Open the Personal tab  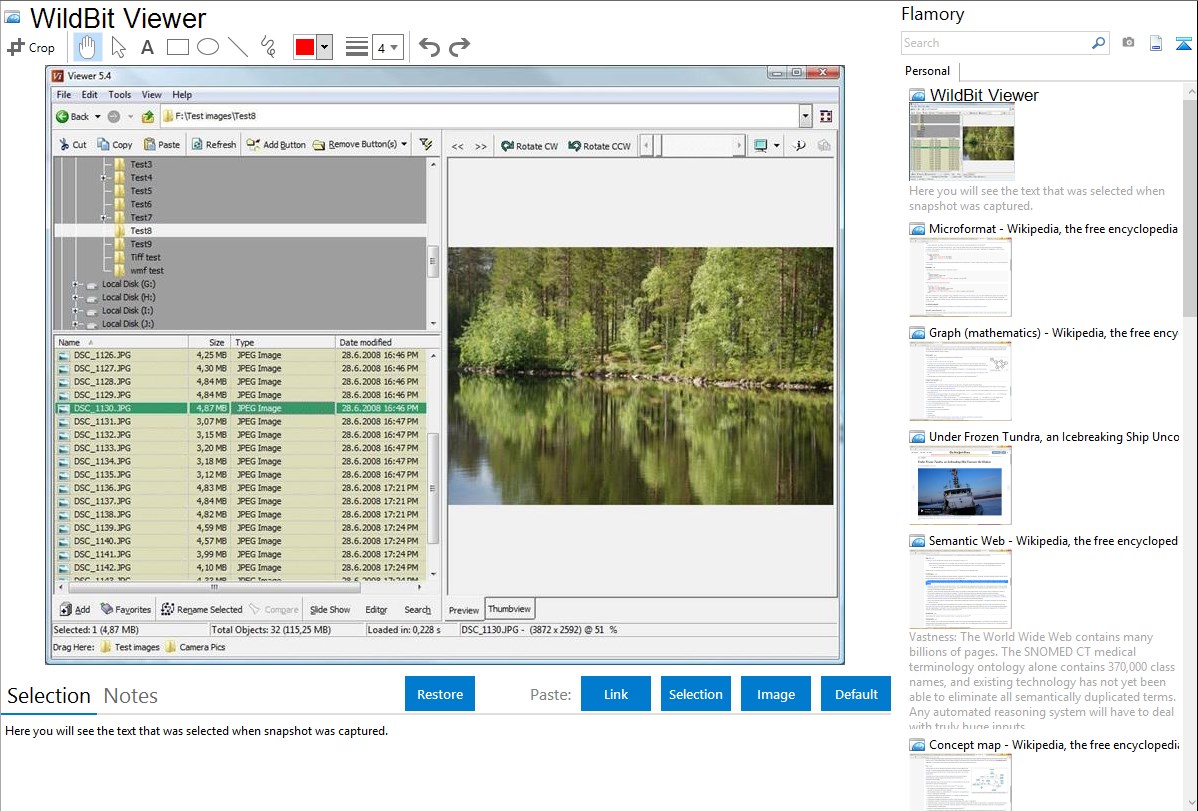(x=927, y=71)
